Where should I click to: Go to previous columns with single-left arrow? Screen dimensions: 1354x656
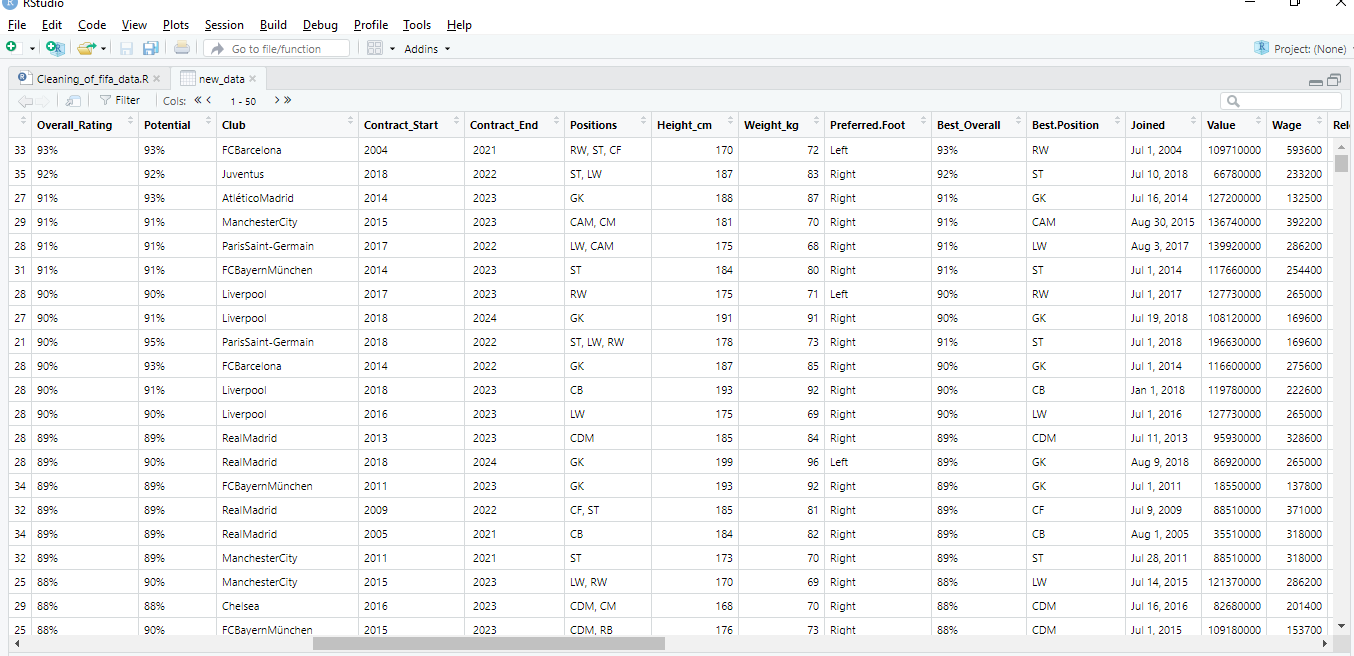coord(209,100)
